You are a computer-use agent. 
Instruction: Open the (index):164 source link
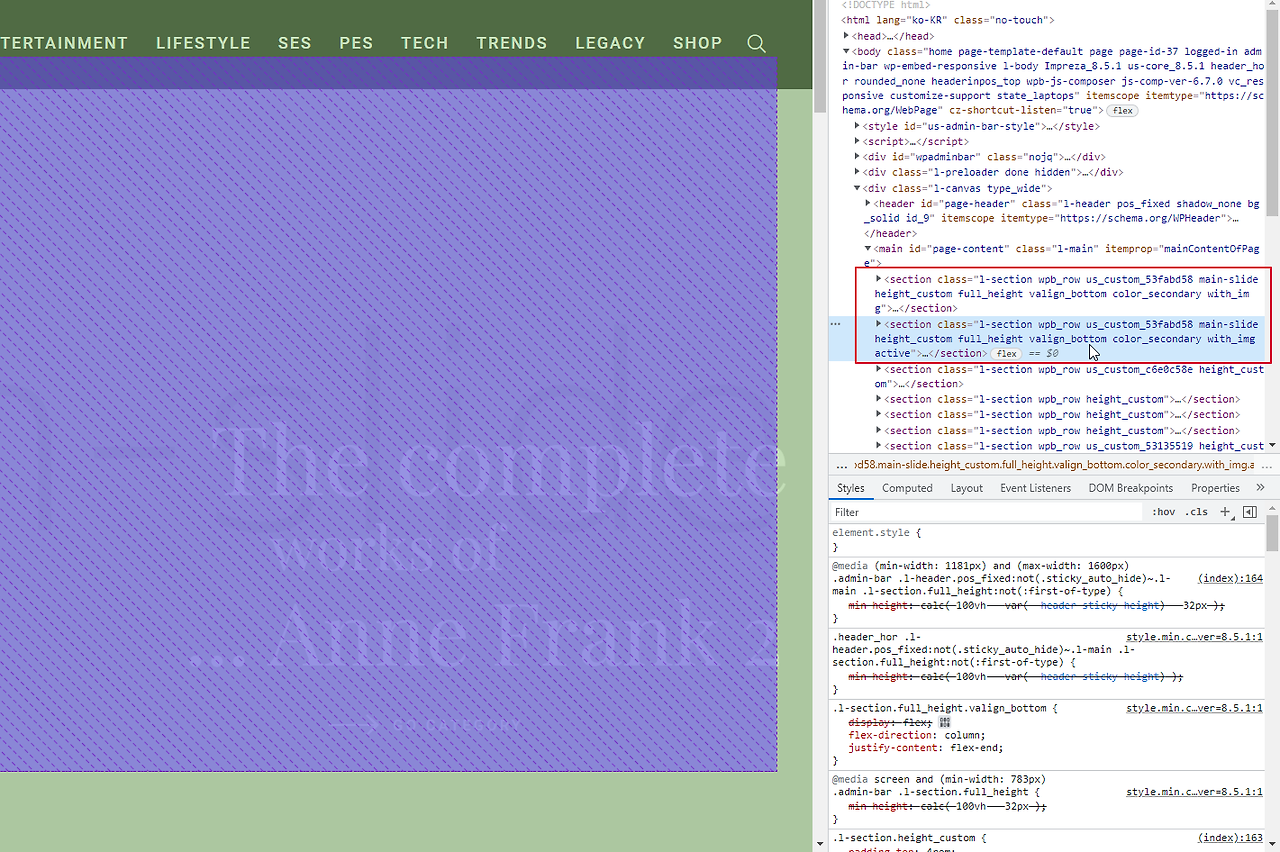click(x=1230, y=578)
